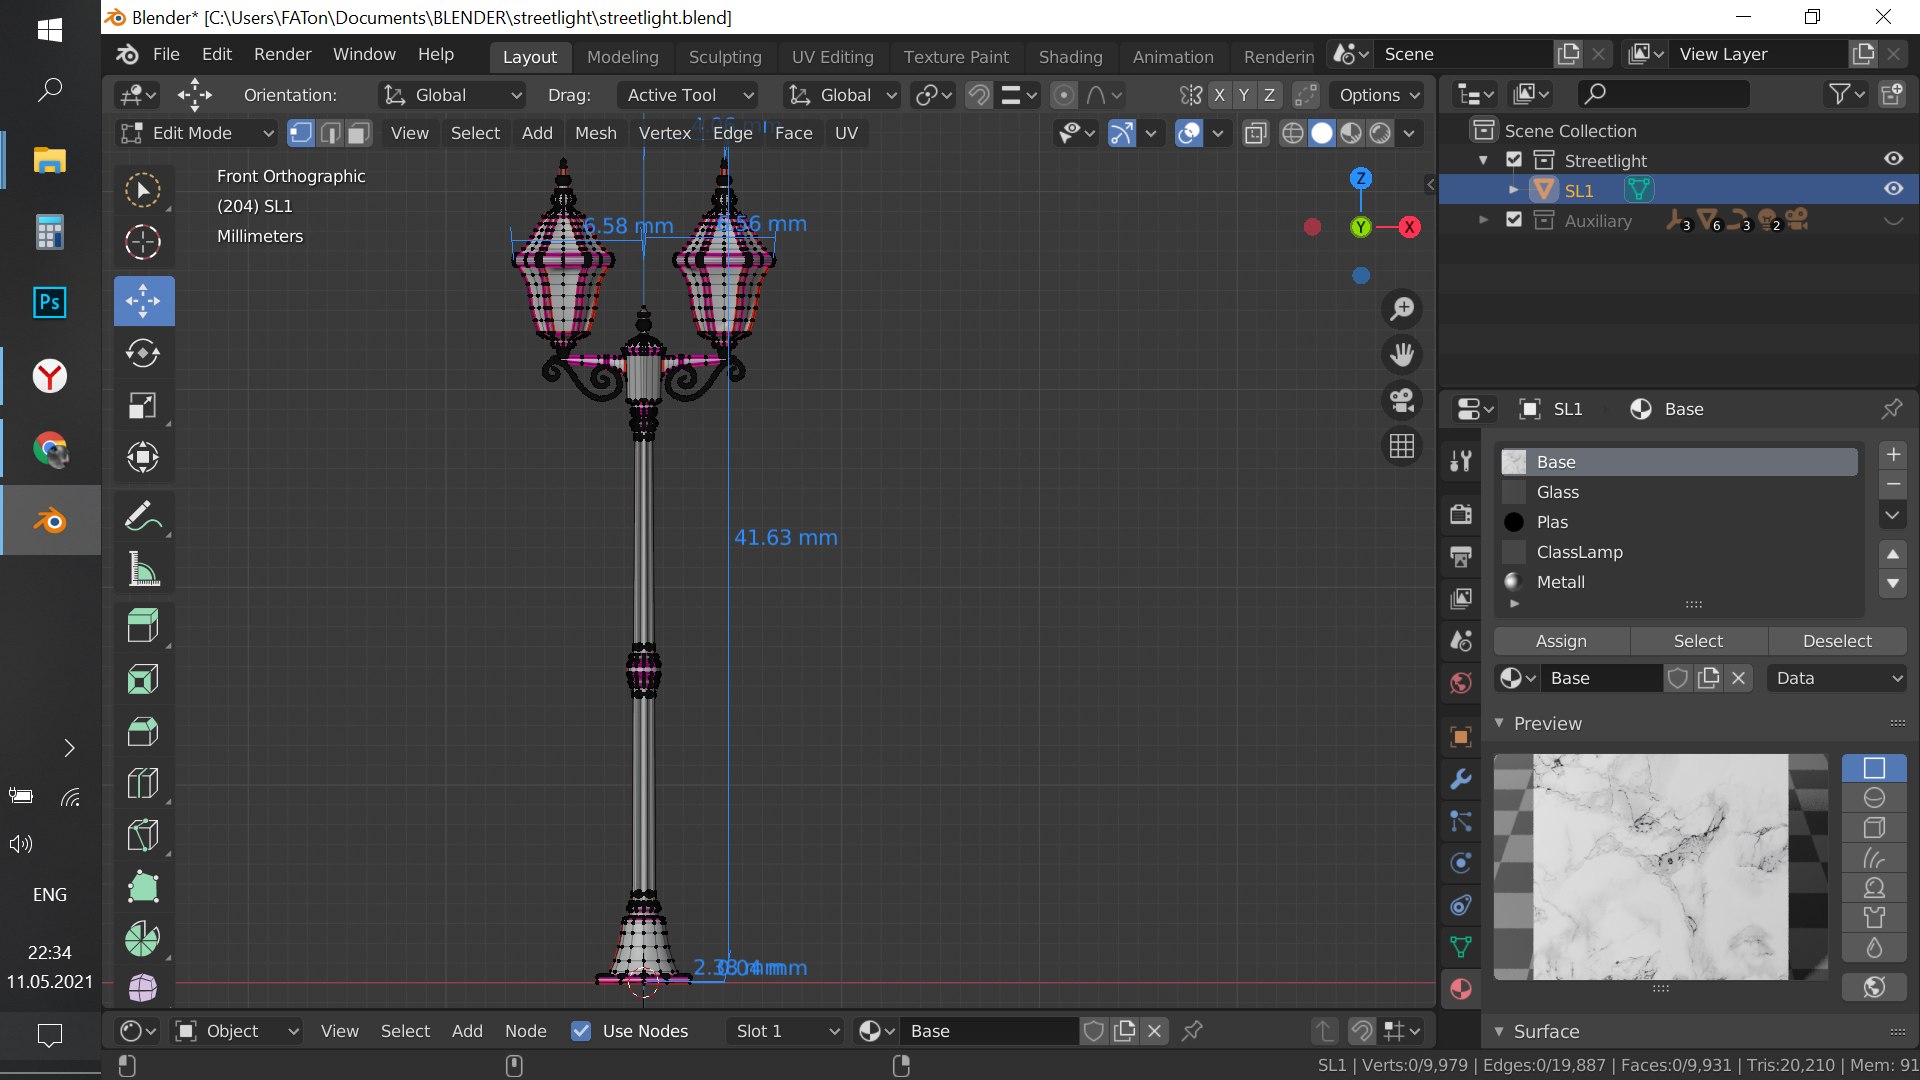Select the Inset Faces tool

click(x=143, y=679)
